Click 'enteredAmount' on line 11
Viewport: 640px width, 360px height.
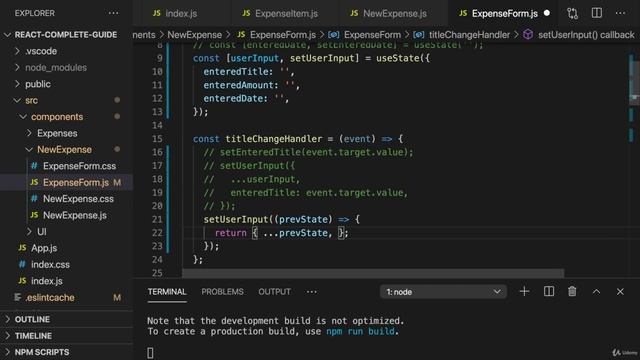pos(238,85)
